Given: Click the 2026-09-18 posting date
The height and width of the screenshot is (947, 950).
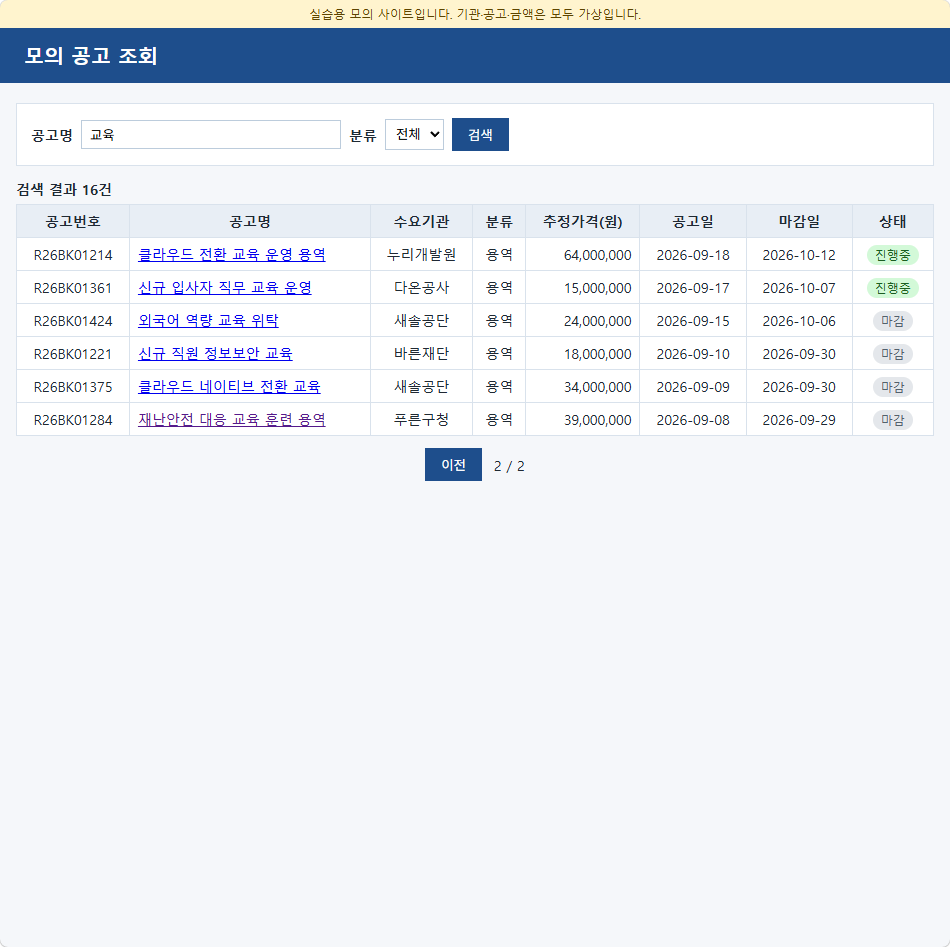Looking at the screenshot, I should (x=693, y=255).
